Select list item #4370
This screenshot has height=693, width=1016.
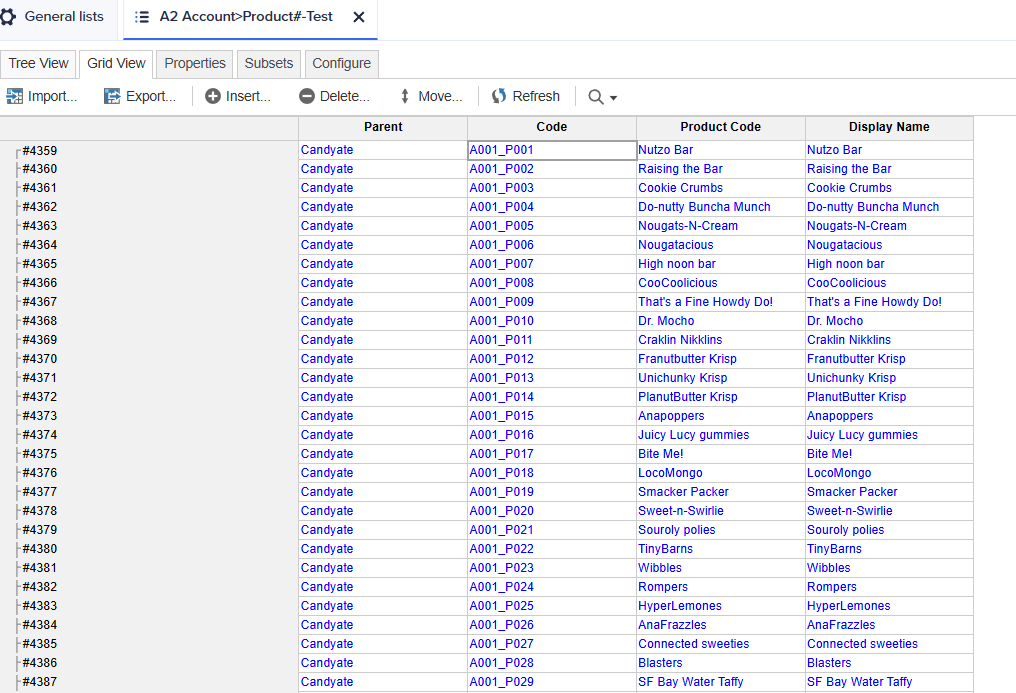pyautogui.click(x=40, y=359)
